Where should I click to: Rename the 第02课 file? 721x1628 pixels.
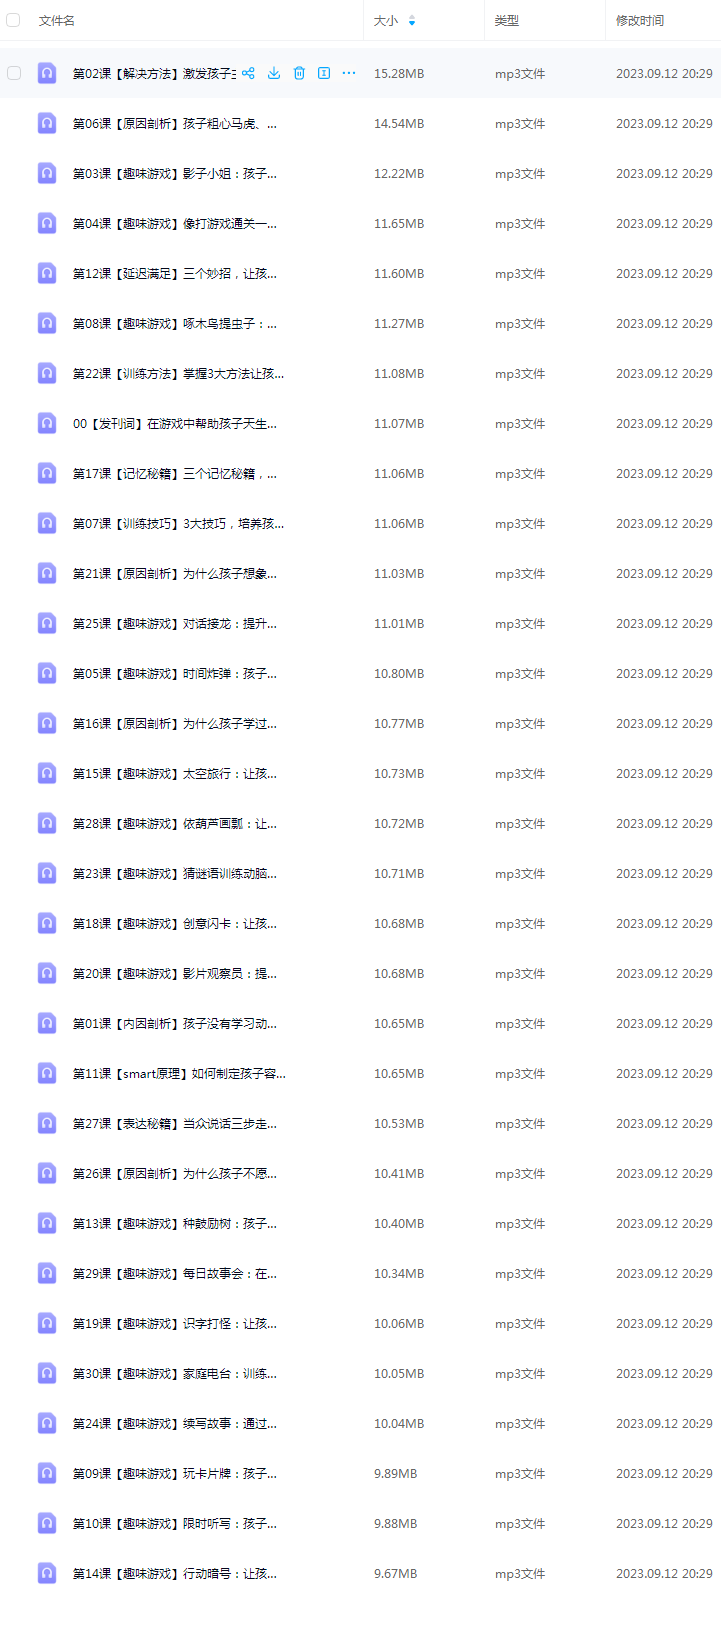click(324, 73)
